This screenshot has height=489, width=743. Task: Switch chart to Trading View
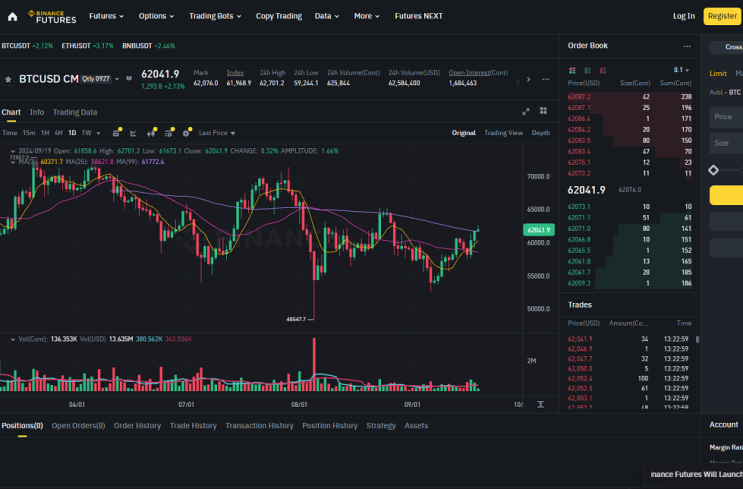click(503, 133)
